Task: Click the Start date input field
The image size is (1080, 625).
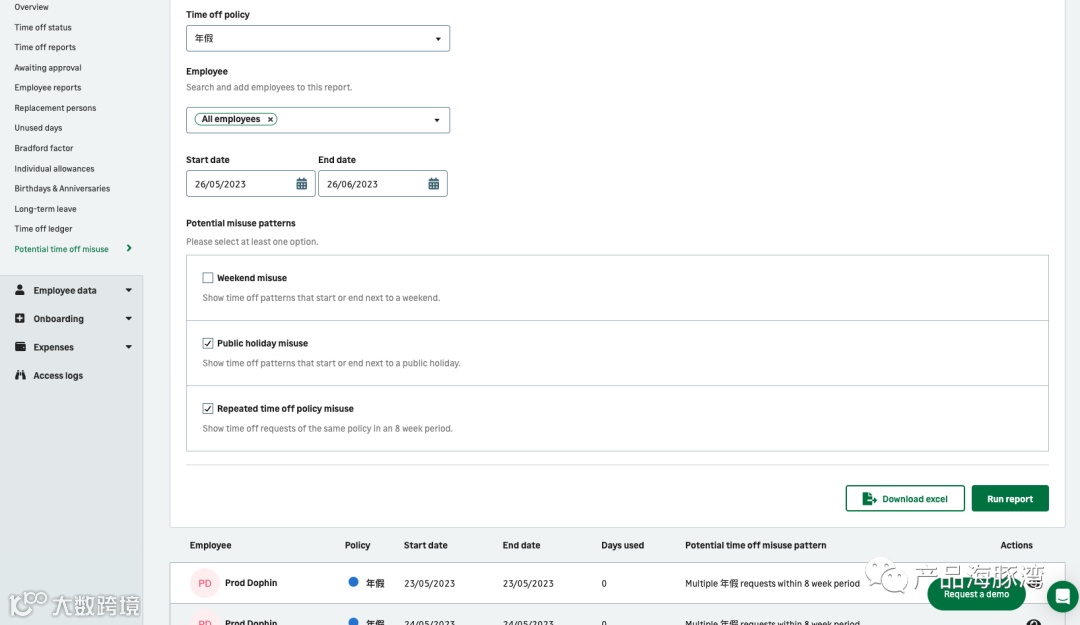Action: (250, 184)
